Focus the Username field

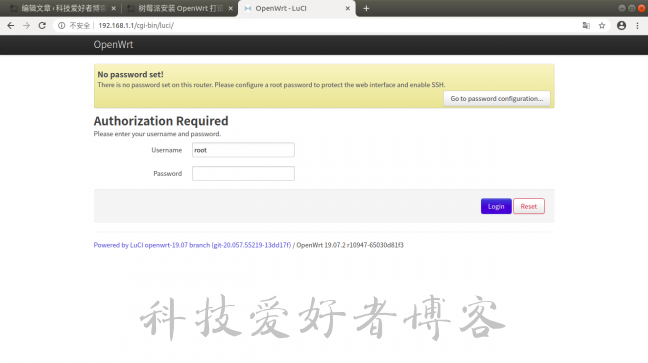pos(243,150)
